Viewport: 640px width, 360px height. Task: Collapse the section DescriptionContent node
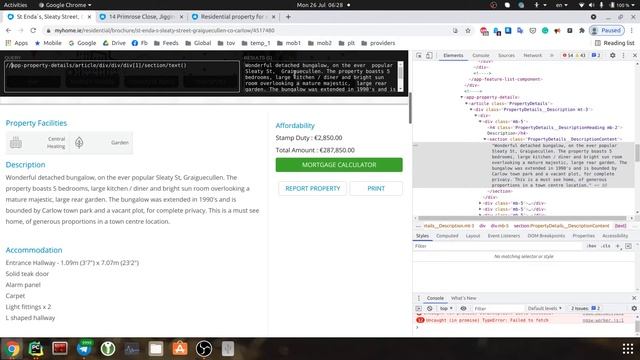click(484, 139)
